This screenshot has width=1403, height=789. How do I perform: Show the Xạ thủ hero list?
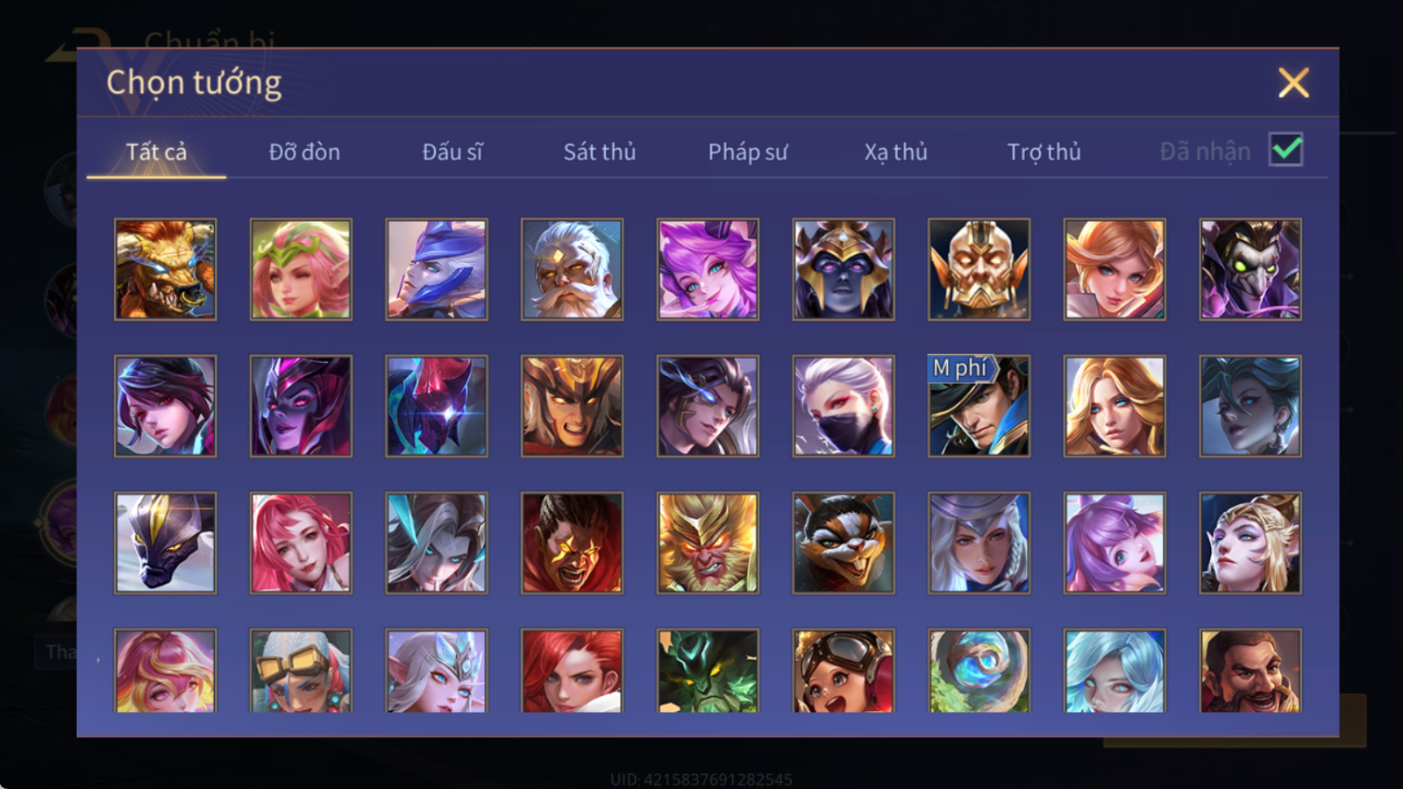tap(896, 152)
